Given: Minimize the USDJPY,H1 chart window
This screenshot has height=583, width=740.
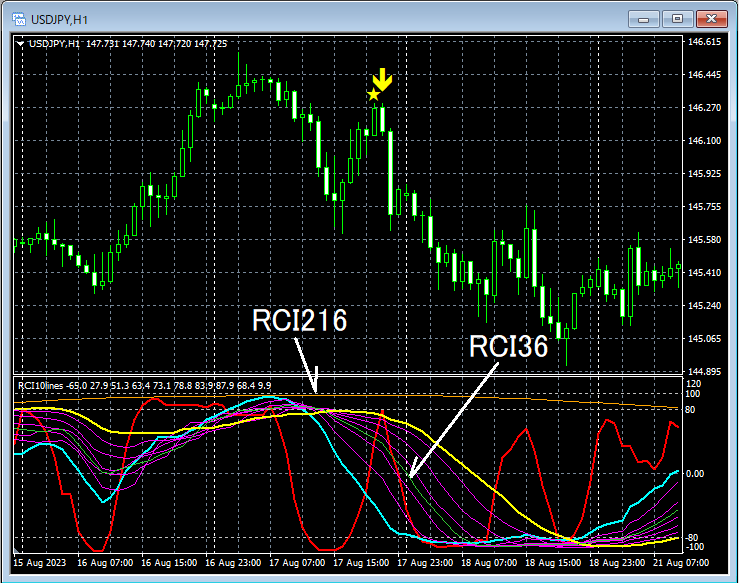Looking at the screenshot, I should 643,19.
